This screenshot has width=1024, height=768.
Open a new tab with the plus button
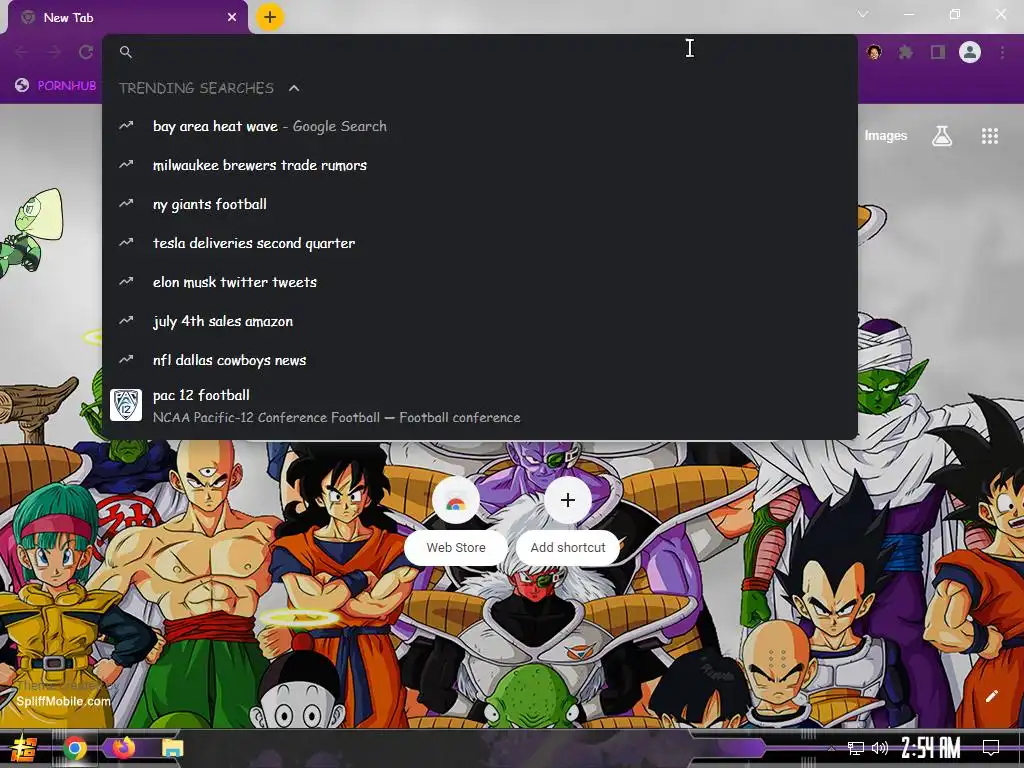(270, 18)
